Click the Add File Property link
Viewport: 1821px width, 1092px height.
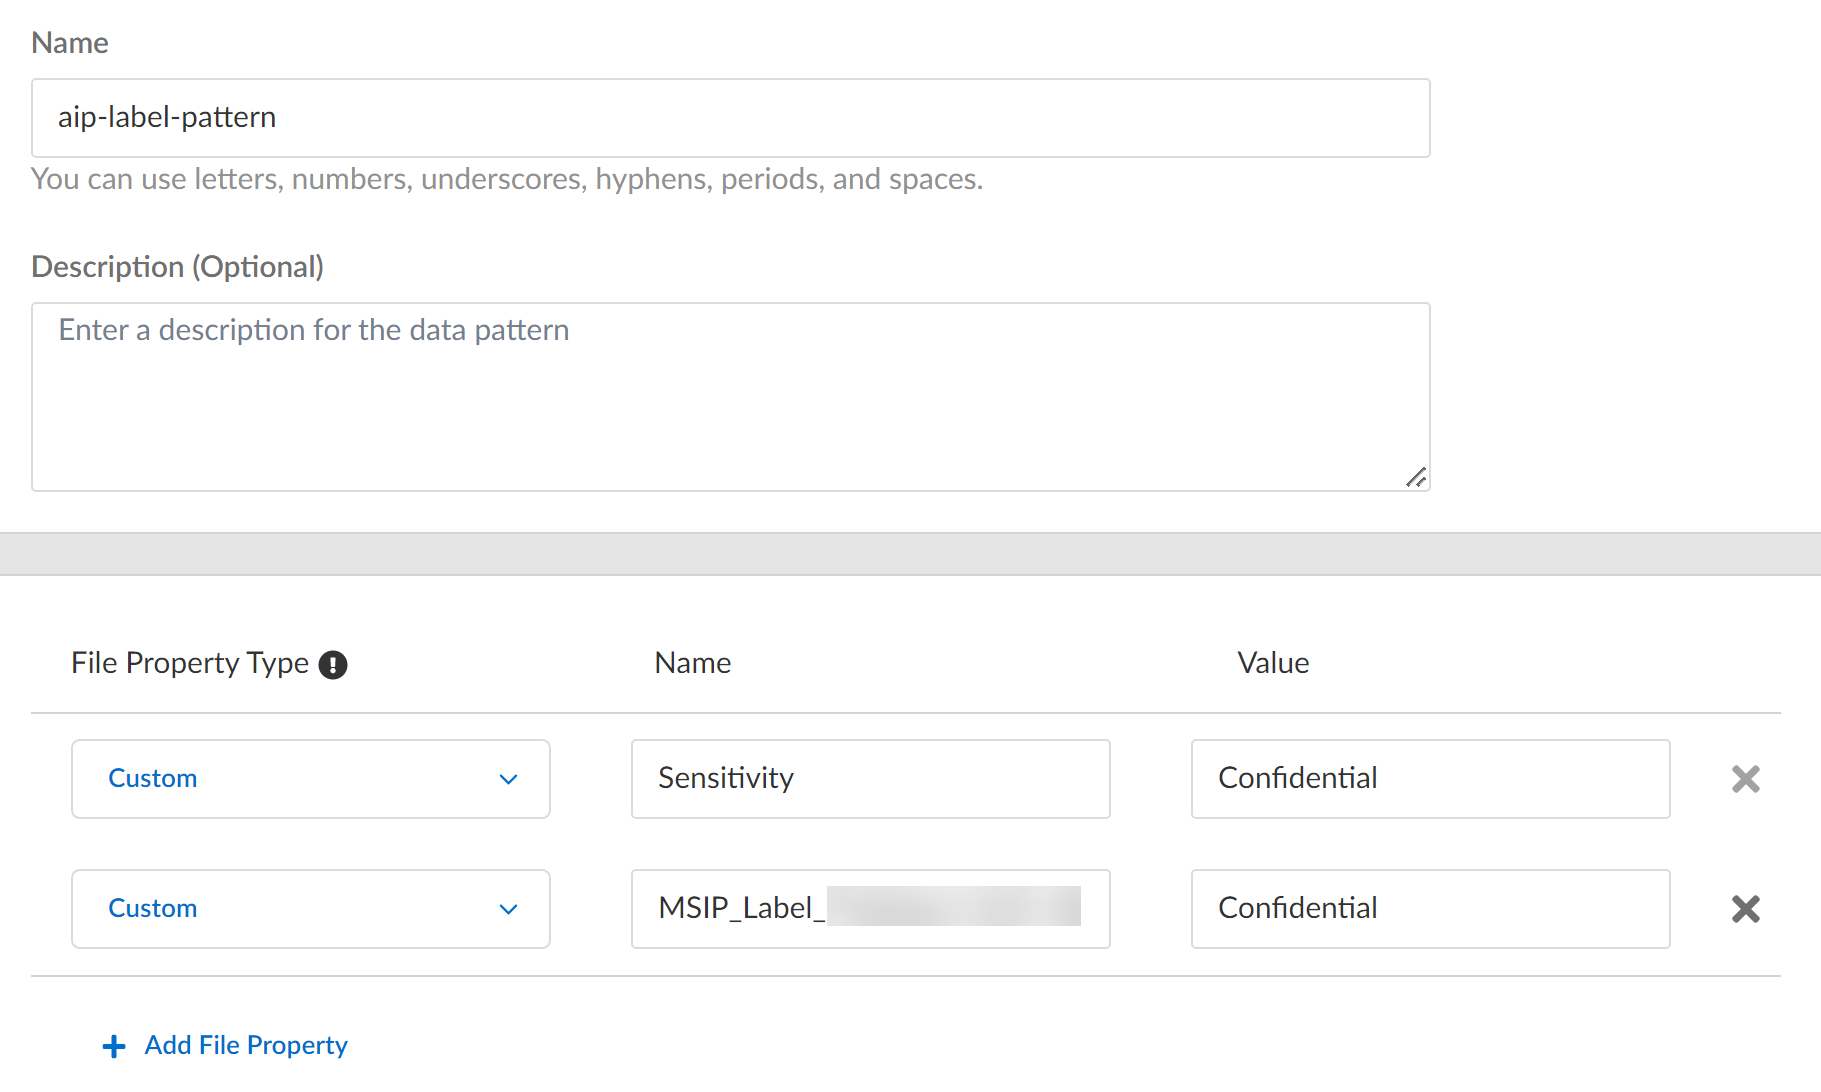[x=245, y=1045]
